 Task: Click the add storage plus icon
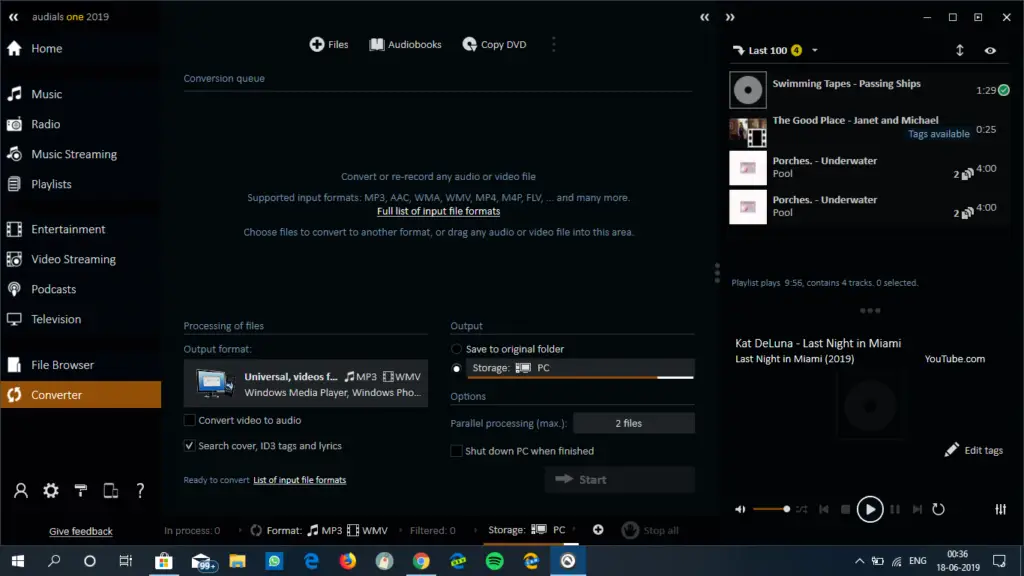[x=598, y=530]
